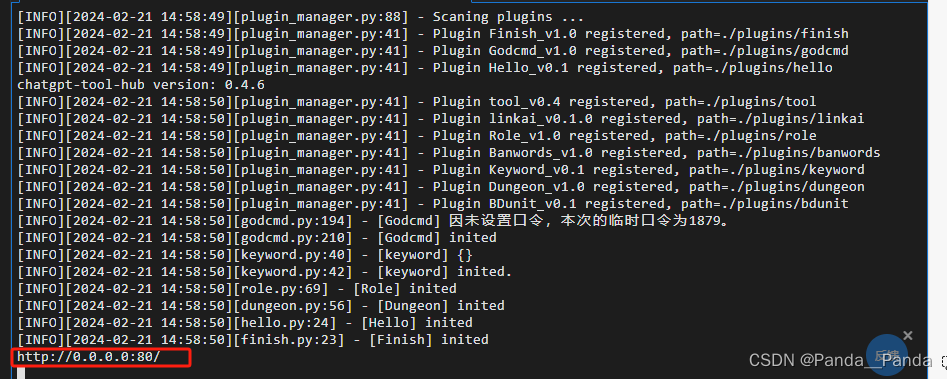This screenshot has width=947, height=379.
Task: Click the partial dashed icon at right edge
Action: pyautogui.click(x=943, y=361)
